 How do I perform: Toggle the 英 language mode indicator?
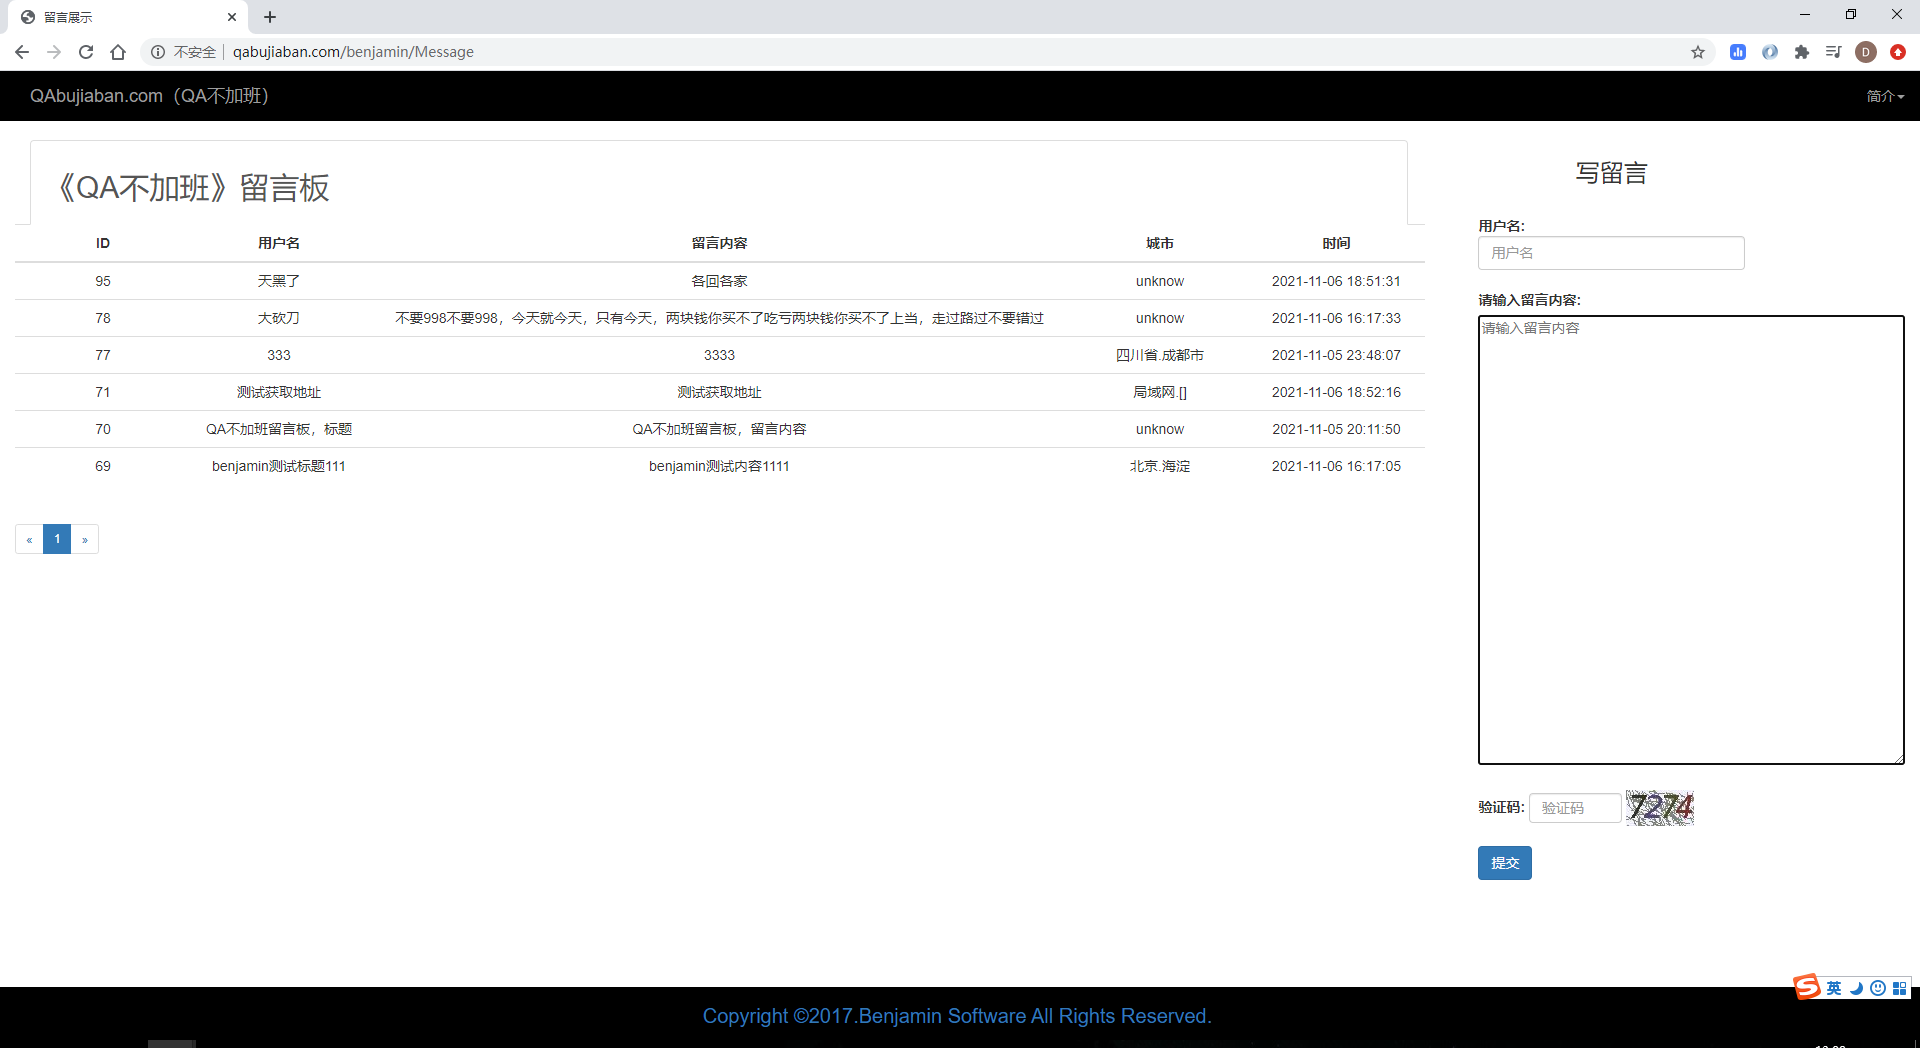(1834, 988)
